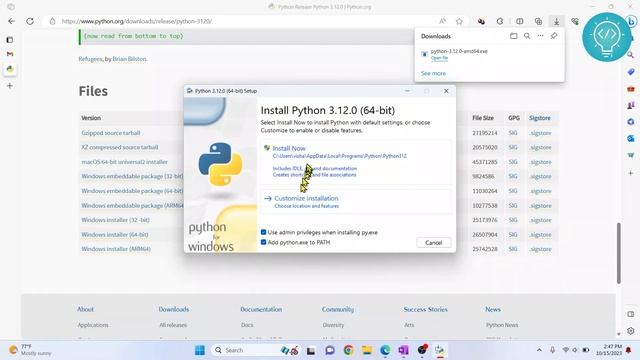Screen dimensions: 640x360
Task: Open Documentation footer heading
Action: pos(261,309)
